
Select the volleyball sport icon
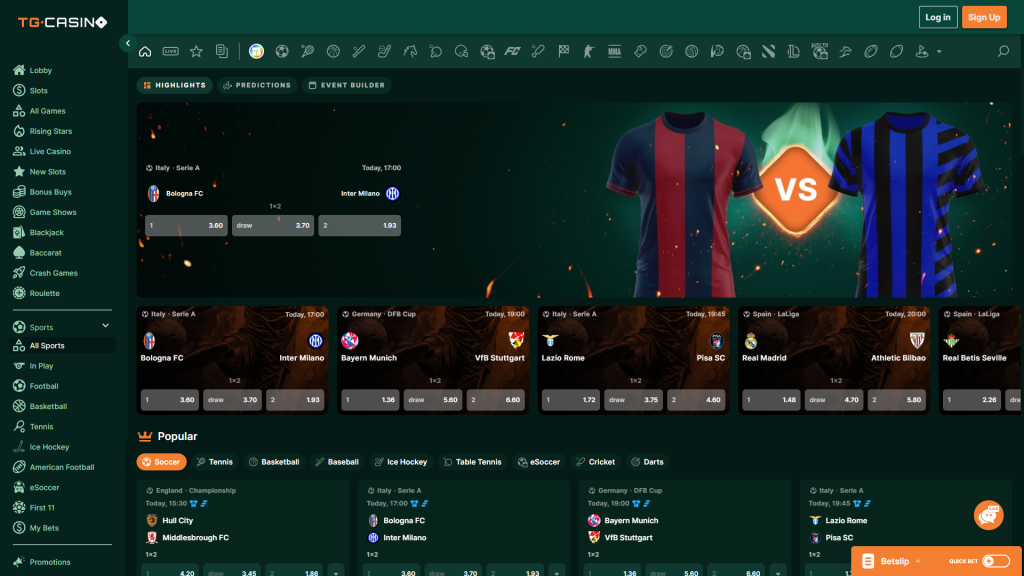pyautogui.click(x=692, y=52)
